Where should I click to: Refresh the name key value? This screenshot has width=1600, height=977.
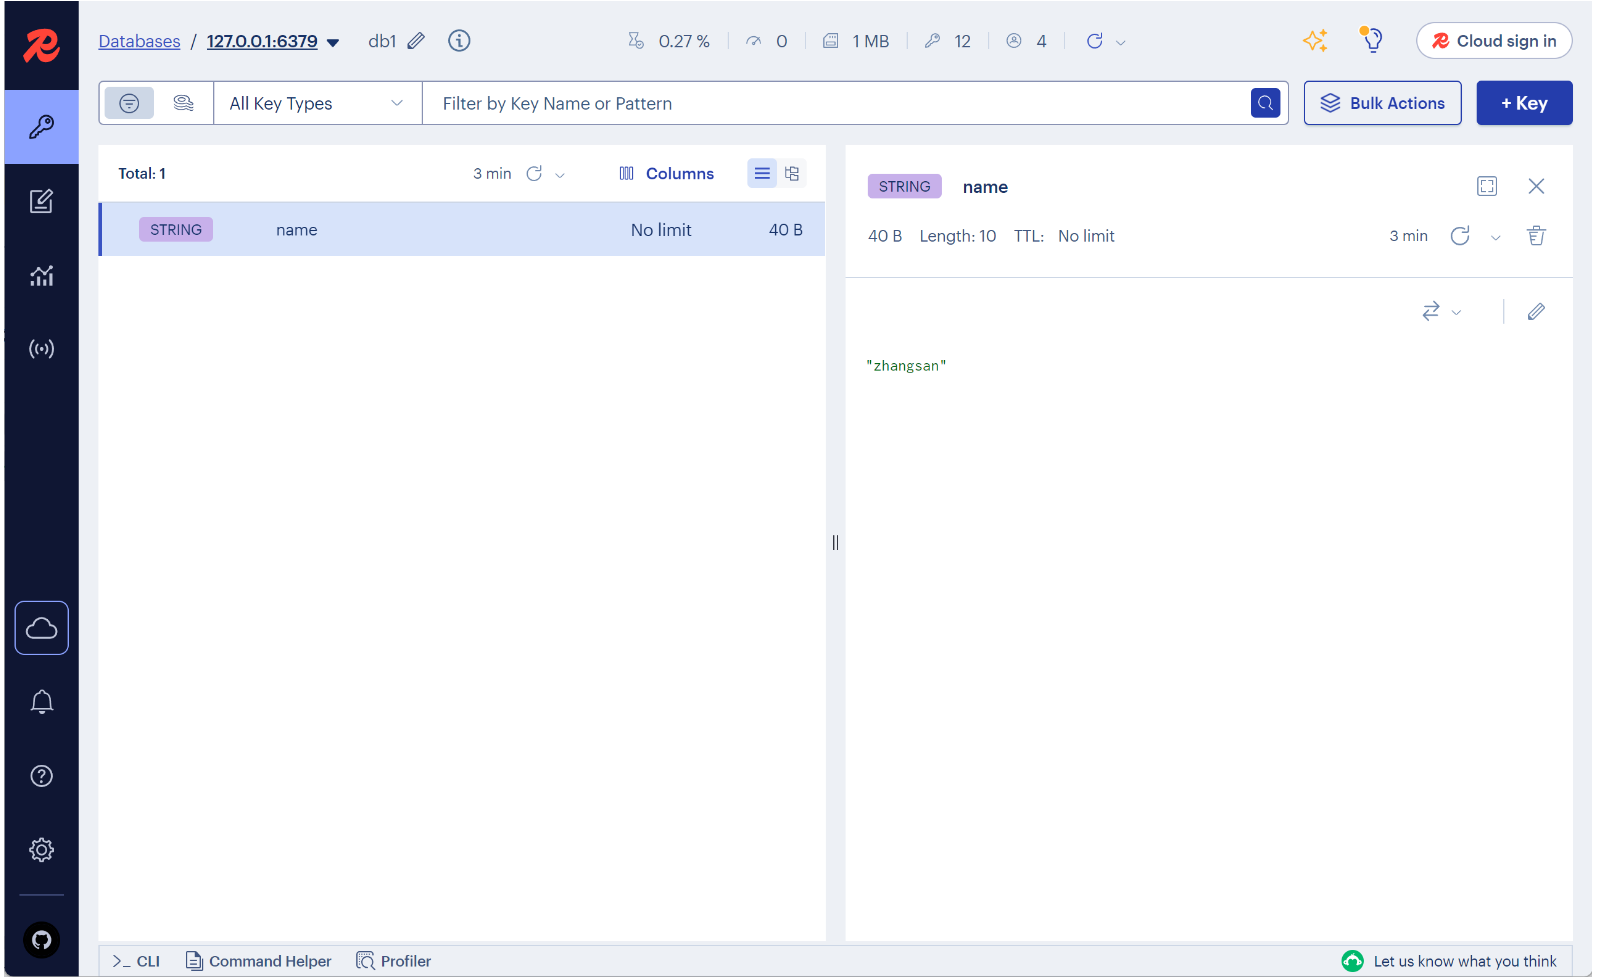1460,236
